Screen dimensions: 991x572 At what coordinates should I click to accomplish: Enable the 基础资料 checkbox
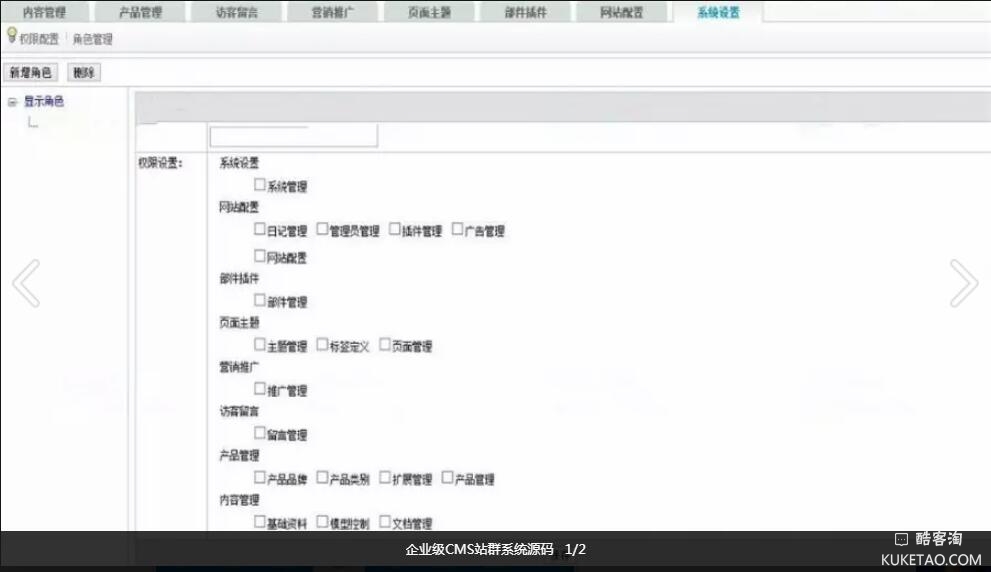[259, 521]
